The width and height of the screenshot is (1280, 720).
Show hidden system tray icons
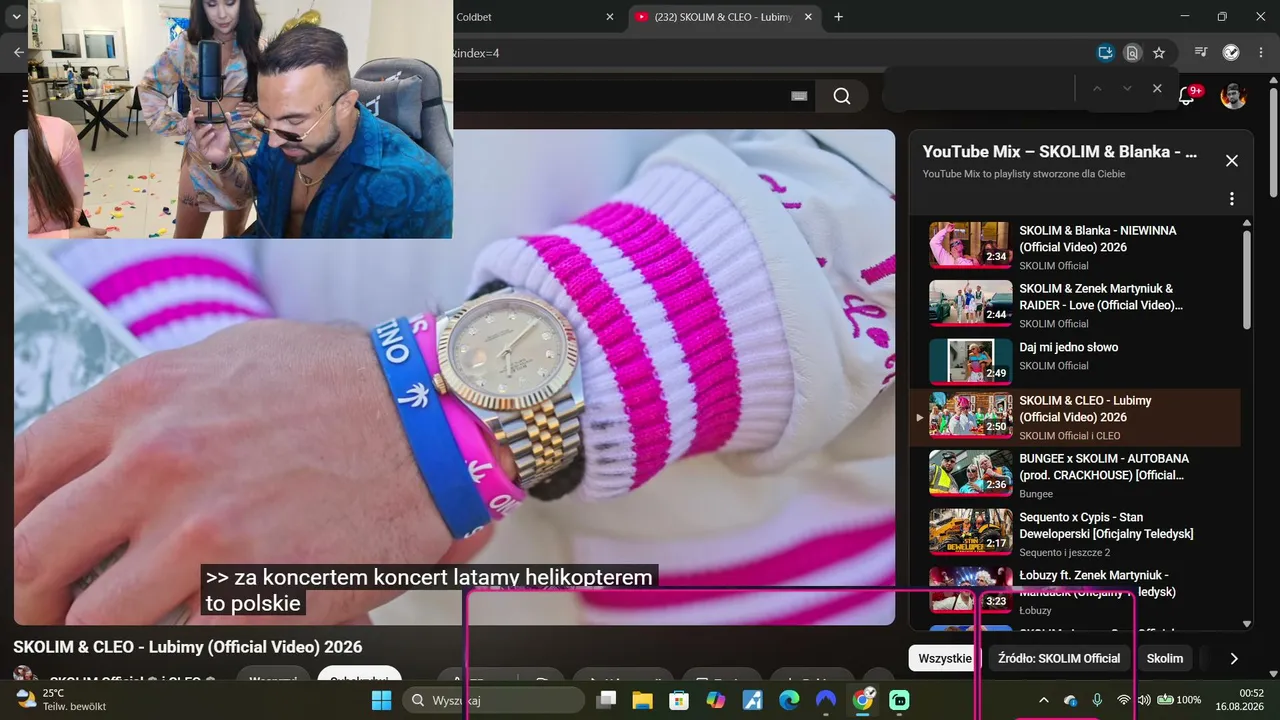(x=1044, y=700)
